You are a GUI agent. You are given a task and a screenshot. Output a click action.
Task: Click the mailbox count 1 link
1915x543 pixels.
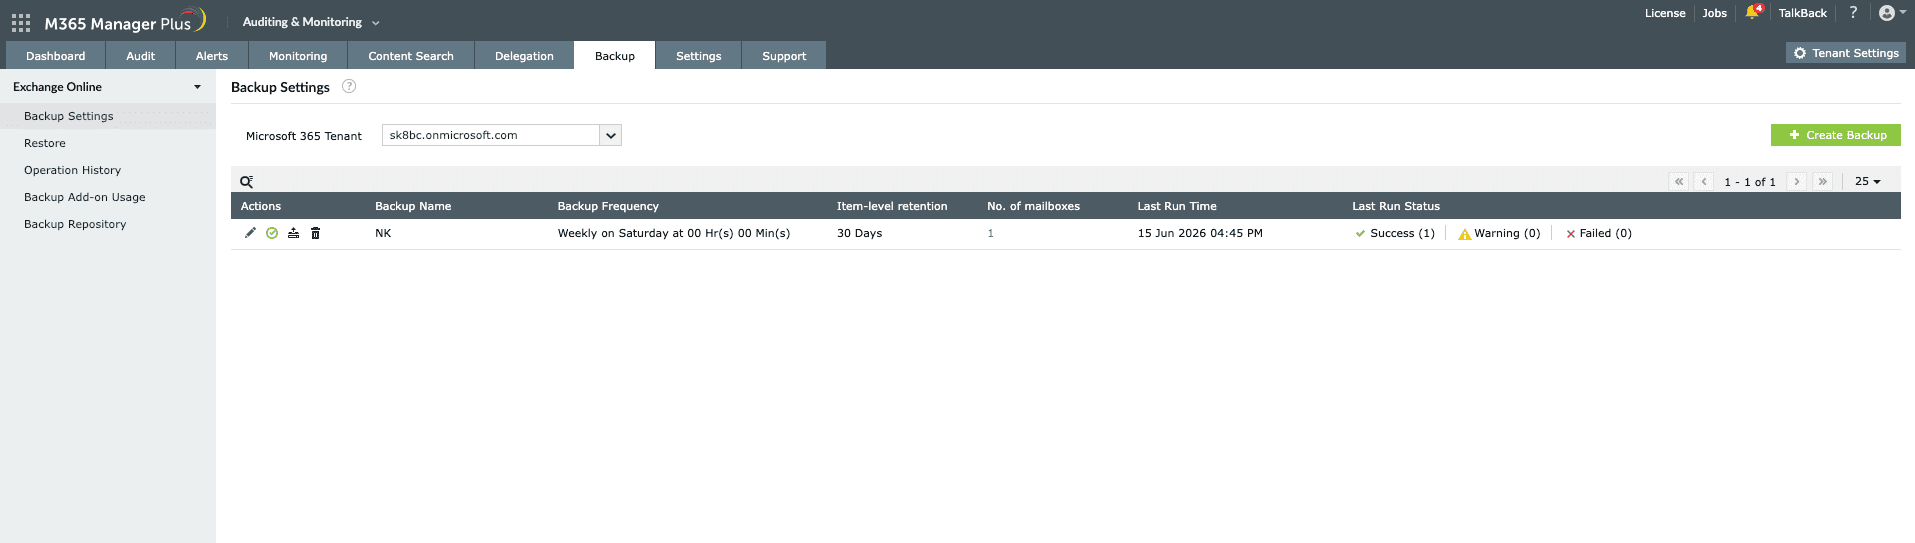(990, 233)
